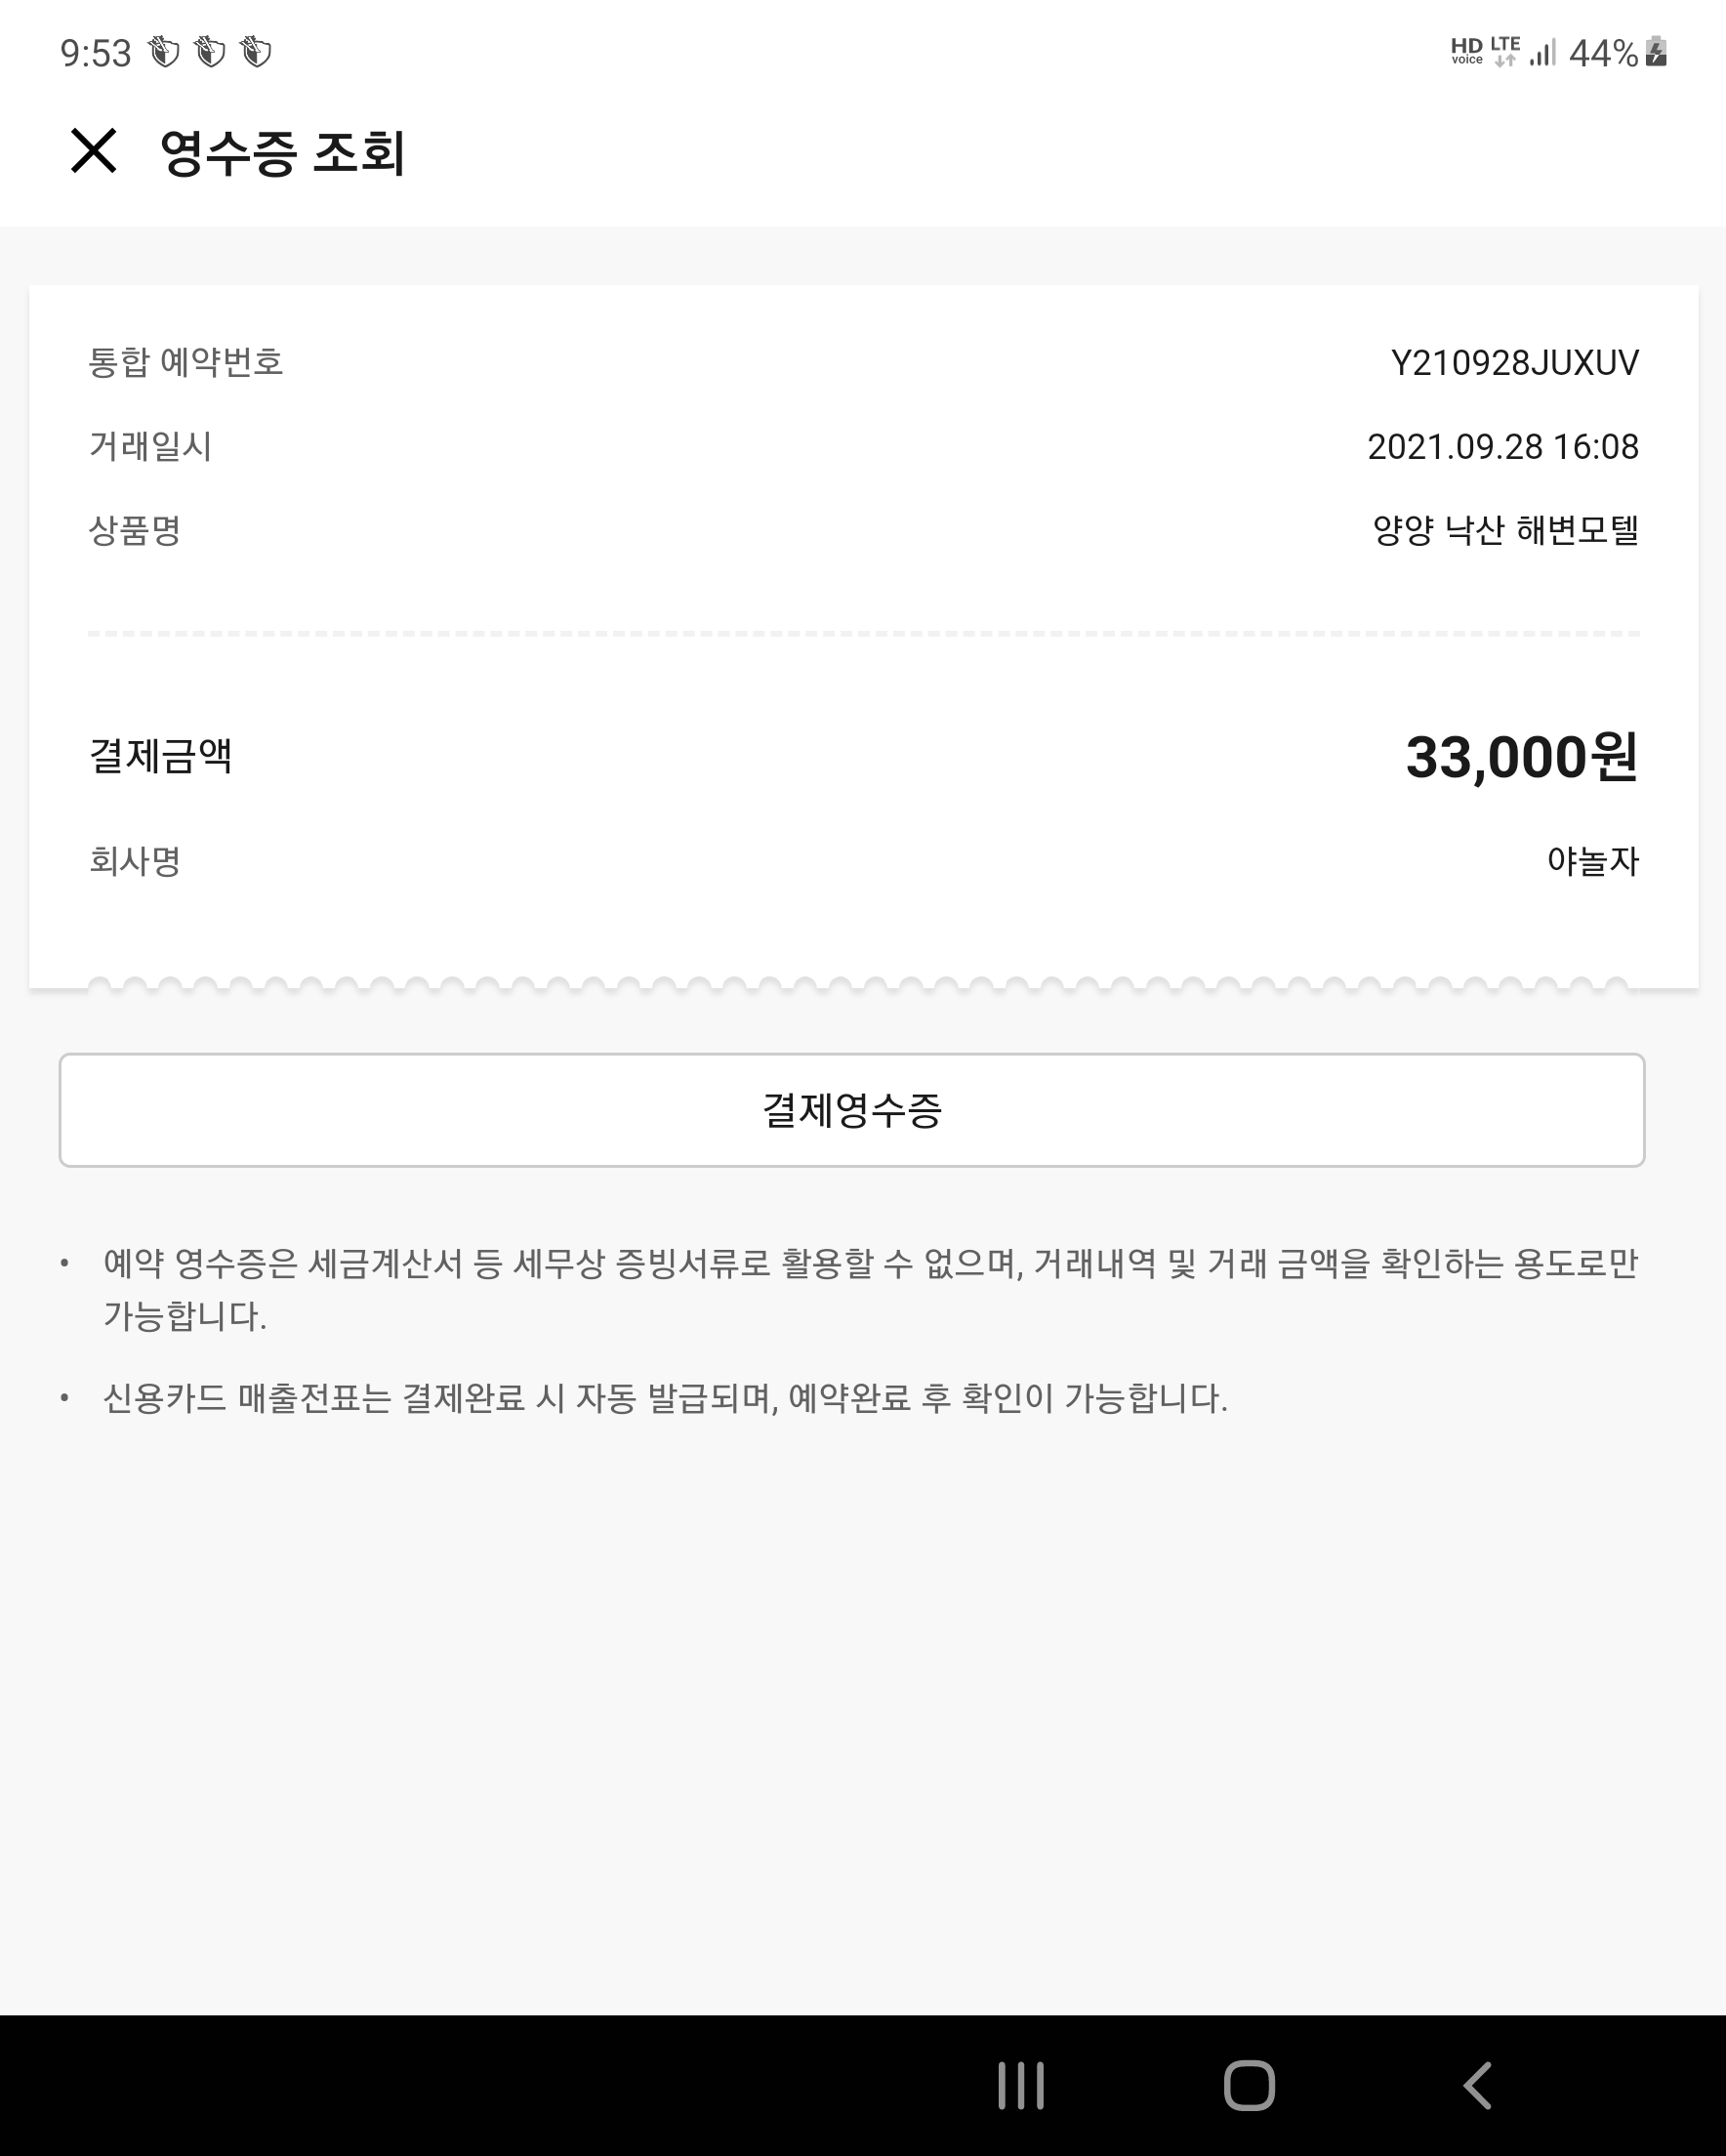Tap the Android back arrow
This screenshot has height=2156, width=1726.
pos(1477,2086)
